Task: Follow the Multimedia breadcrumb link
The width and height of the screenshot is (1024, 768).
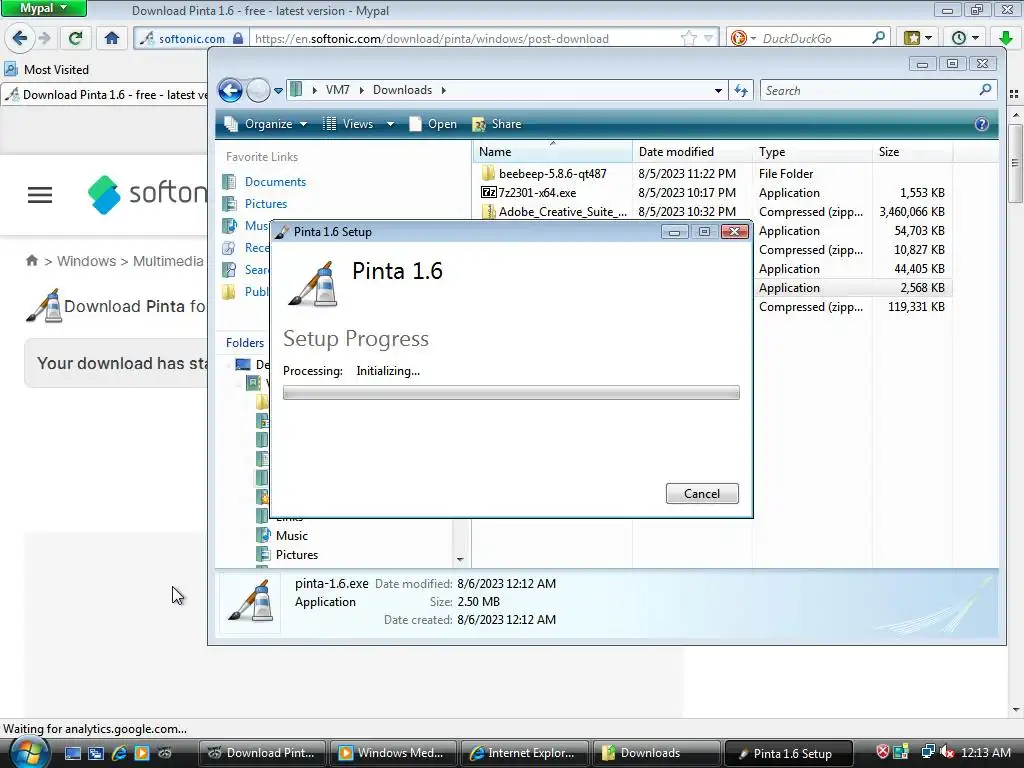Action: pos(168,261)
